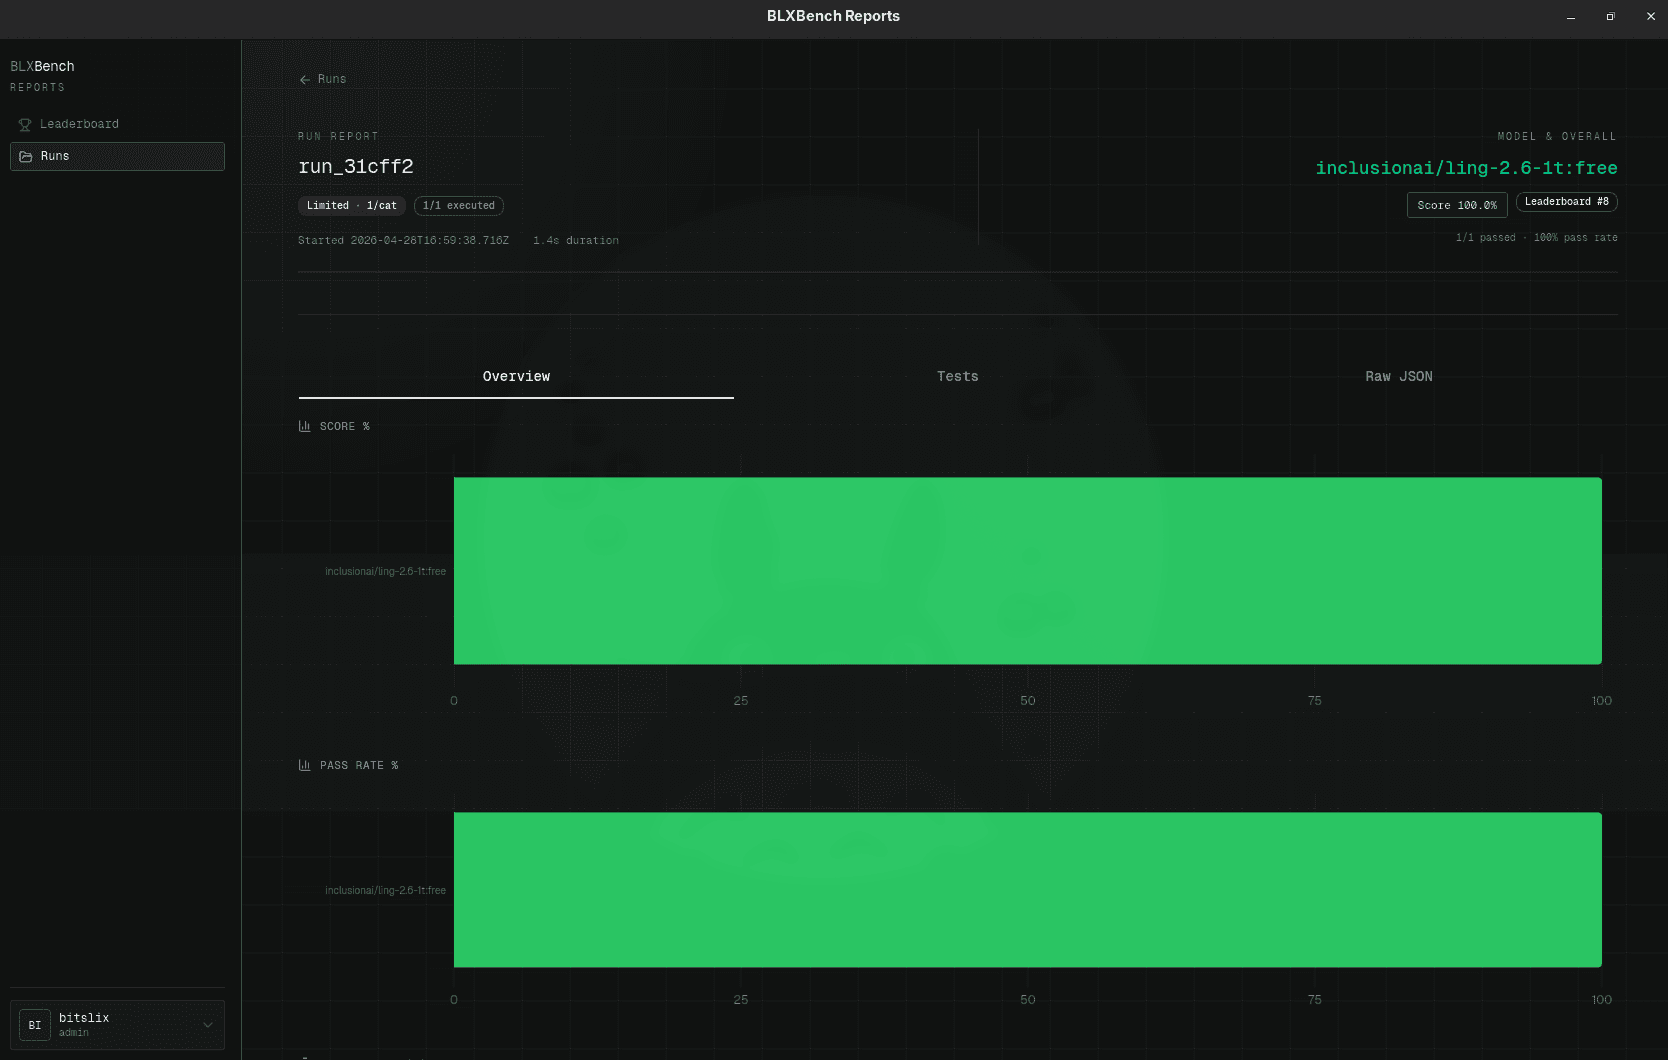This screenshot has height=1060, width=1668.
Task: Click the bar chart icon next to PASS RATE %
Action: [x=305, y=765]
